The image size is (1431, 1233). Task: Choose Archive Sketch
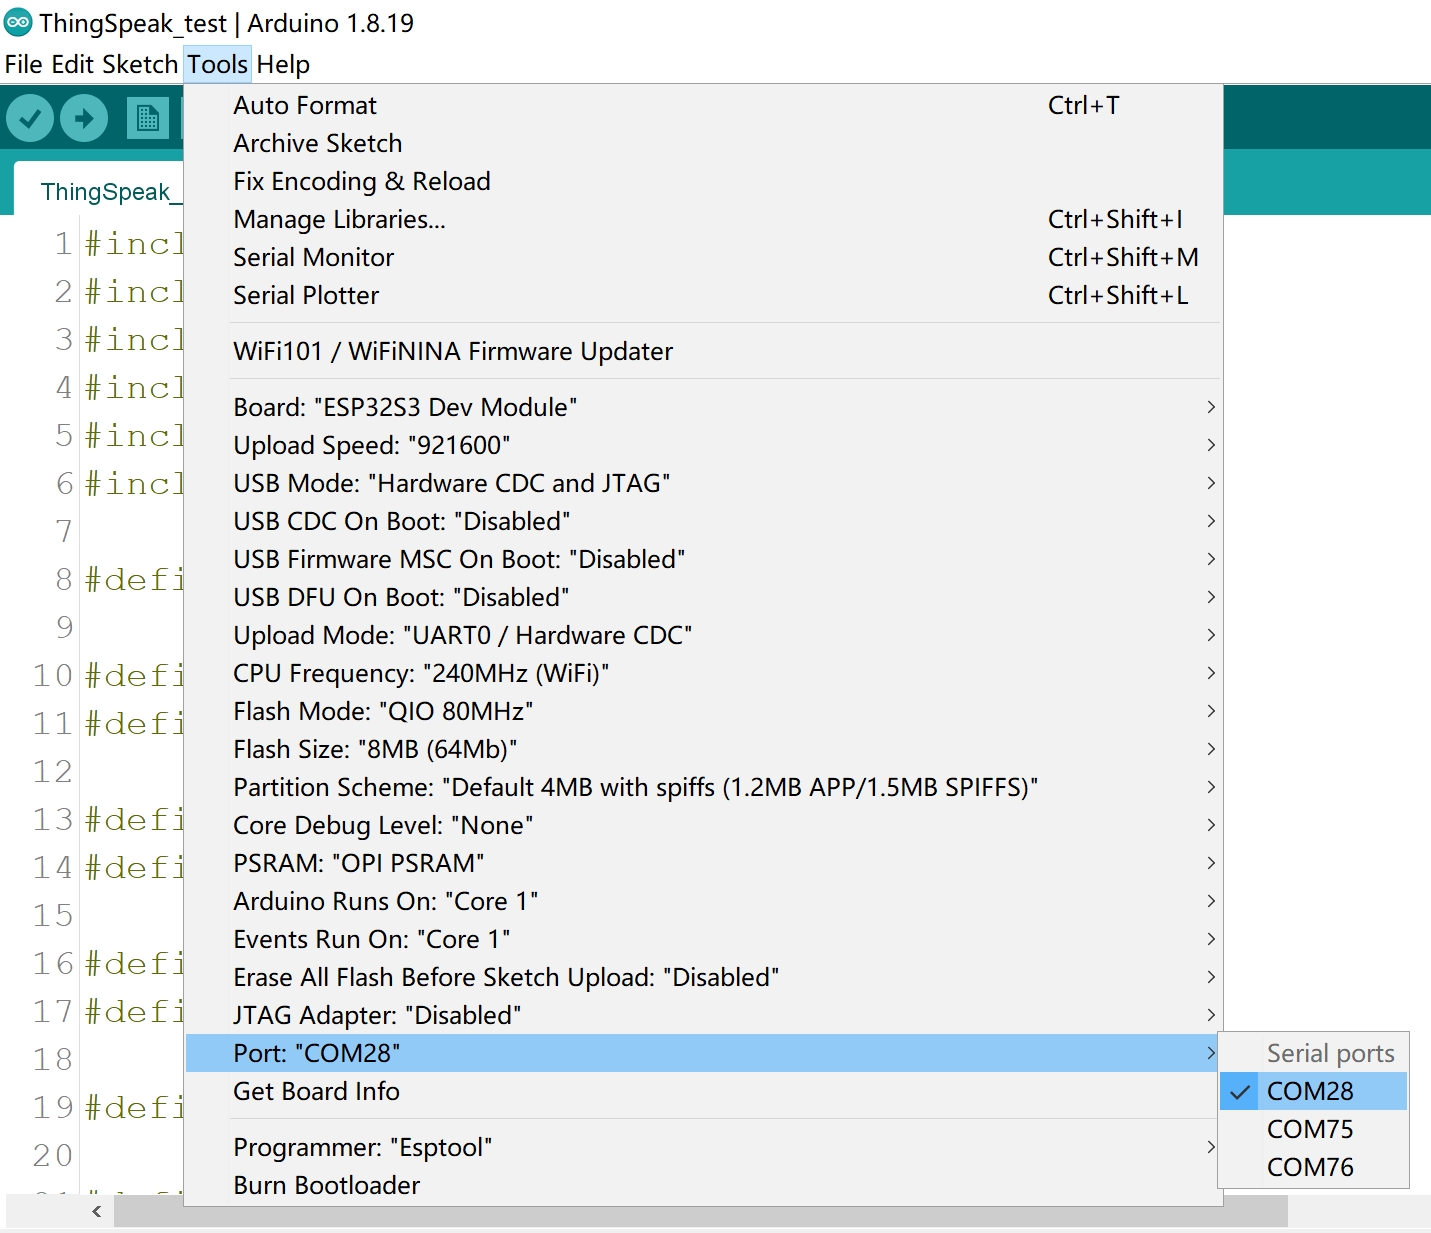pos(703,143)
